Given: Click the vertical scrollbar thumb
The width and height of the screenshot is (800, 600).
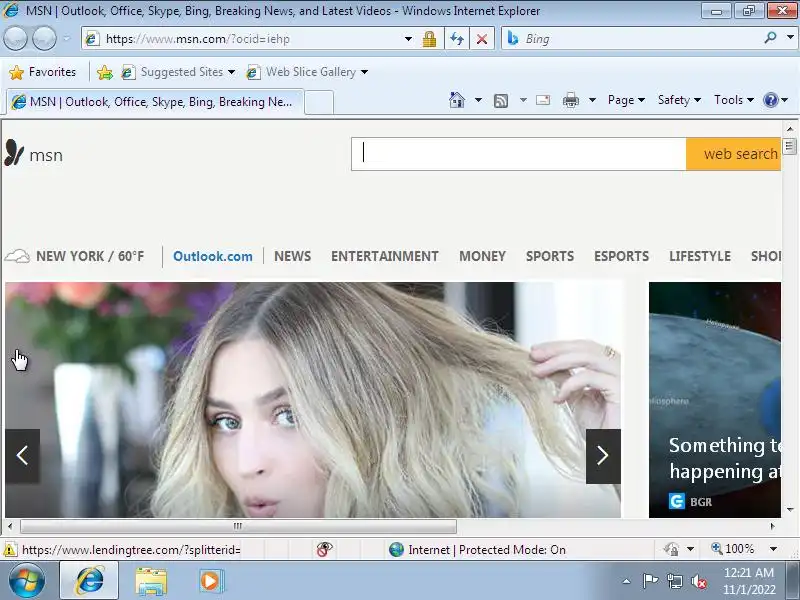Looking at the screenshot, I should tap(790, 146).
